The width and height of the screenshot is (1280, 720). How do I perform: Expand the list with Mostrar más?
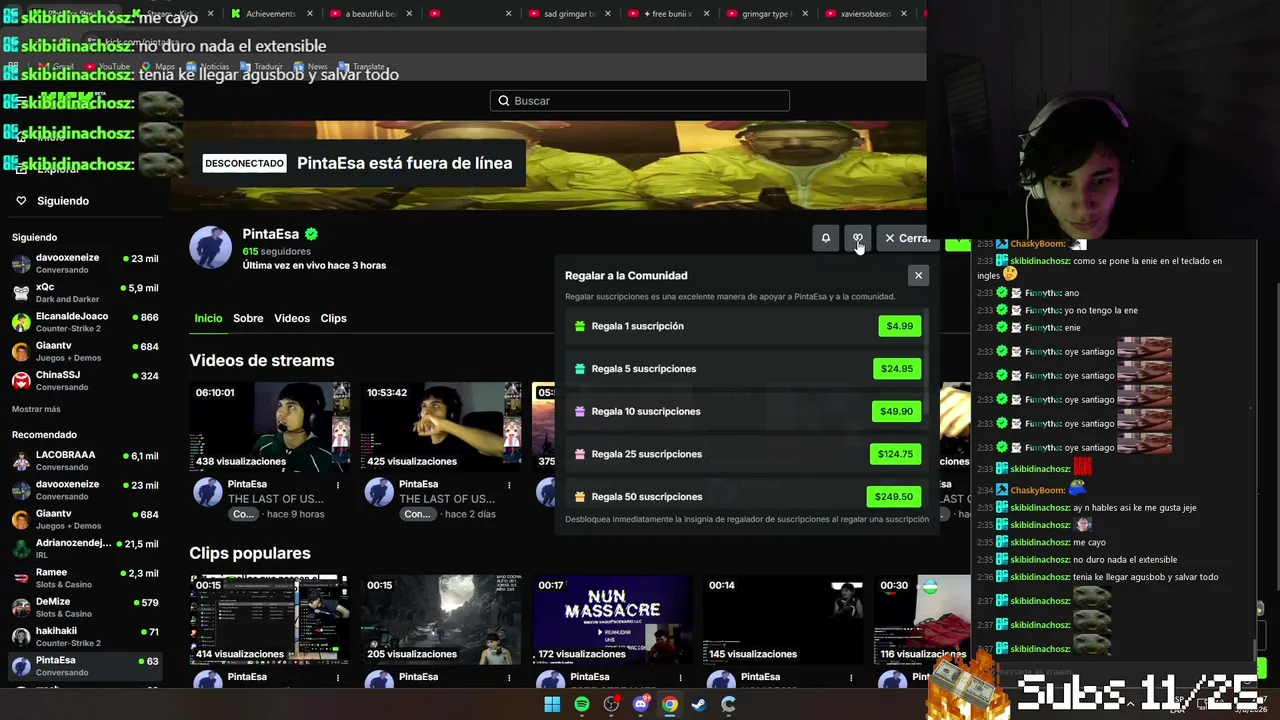36,409
